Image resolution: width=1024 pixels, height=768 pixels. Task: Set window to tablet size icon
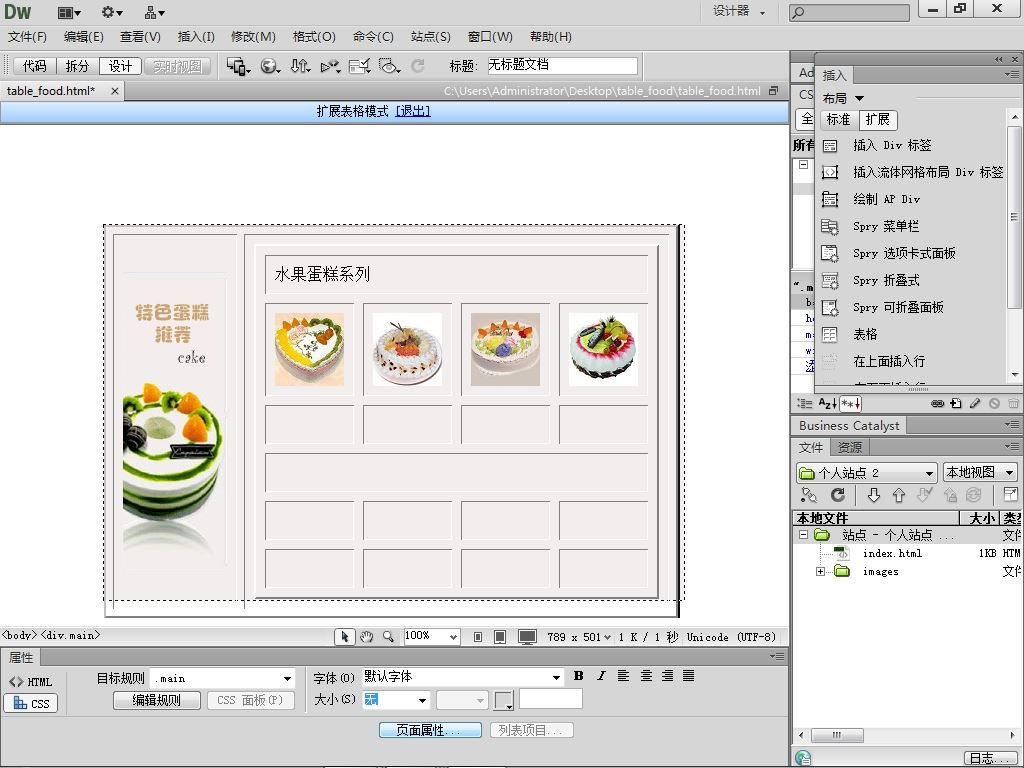(500, 637)
